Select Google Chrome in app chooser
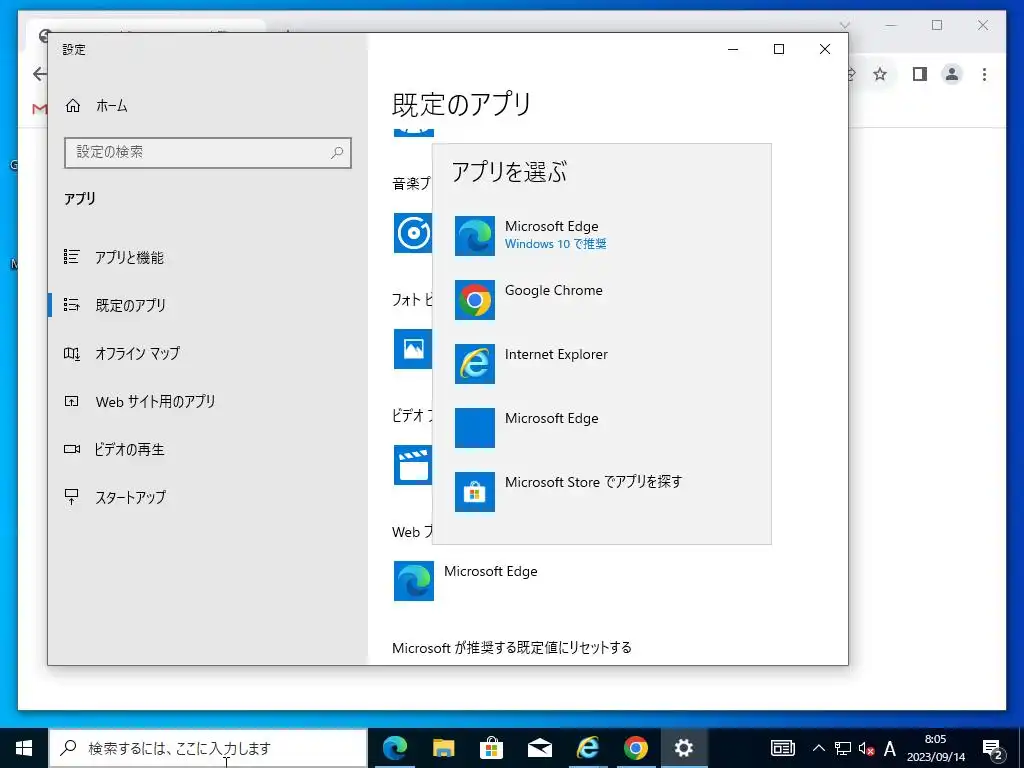The width and height of the screenshot is (1024, 768). [x=601, y=300]
